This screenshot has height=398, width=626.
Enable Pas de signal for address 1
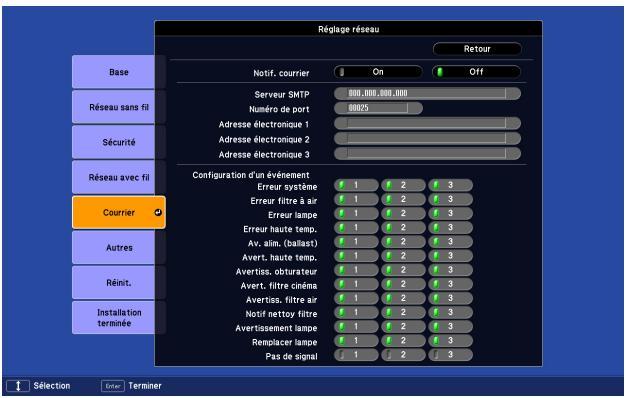point(356,354)
